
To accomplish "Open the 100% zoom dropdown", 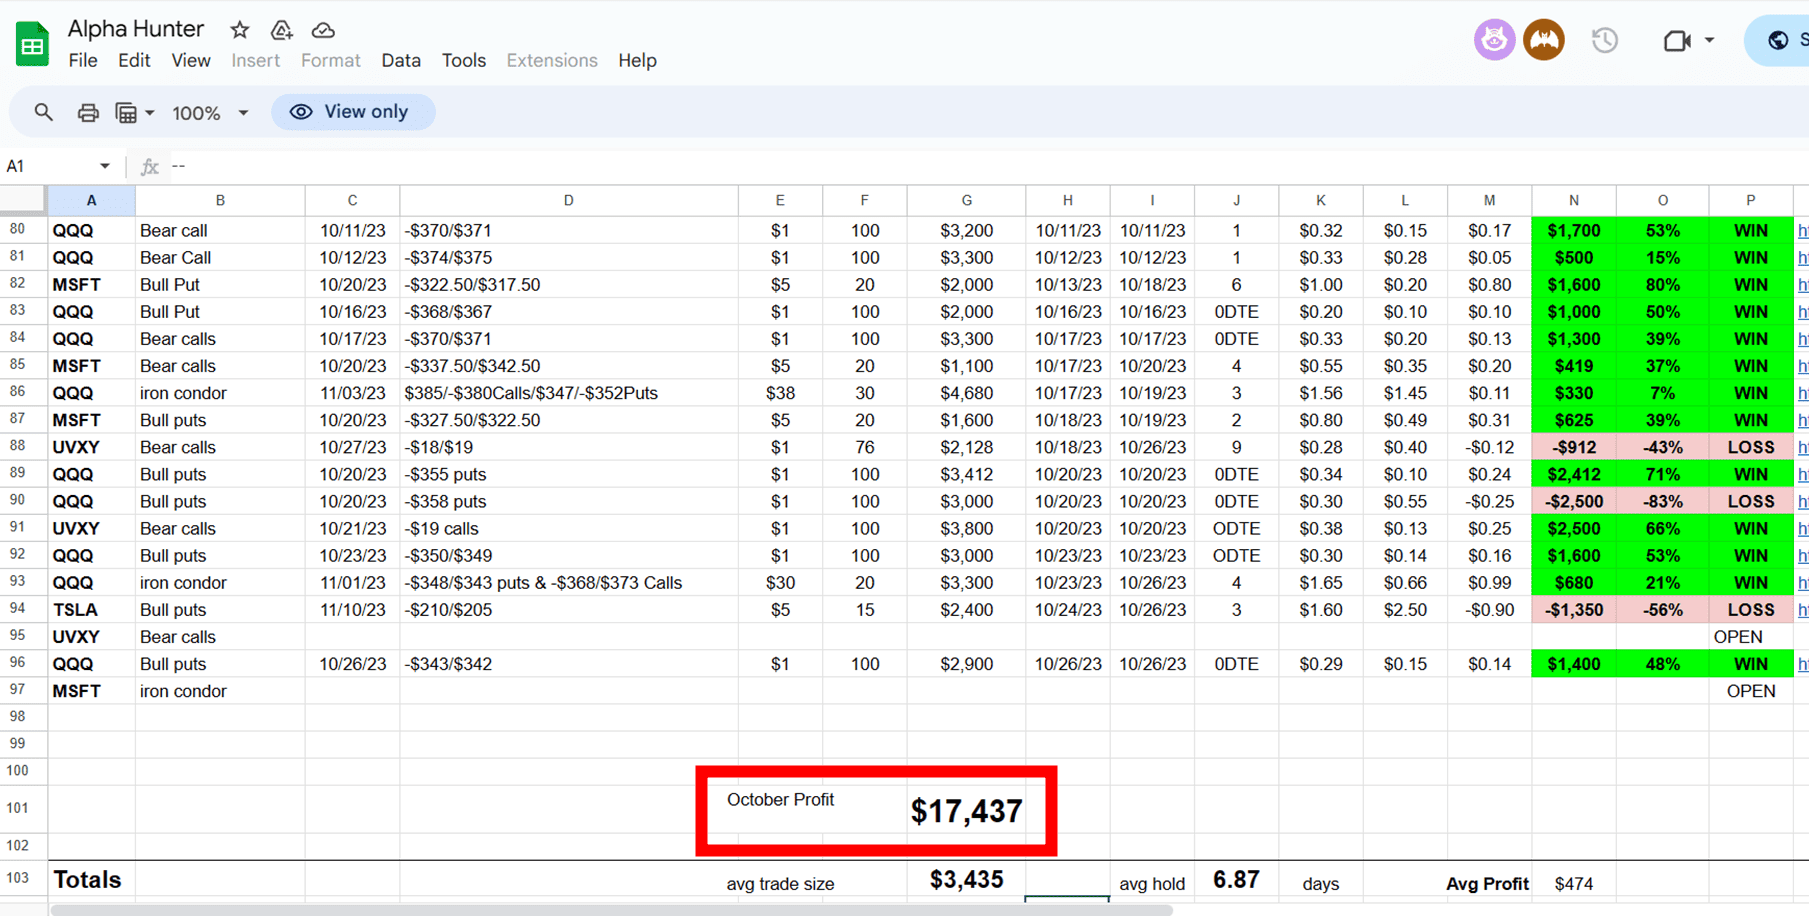I will [210, 112].
